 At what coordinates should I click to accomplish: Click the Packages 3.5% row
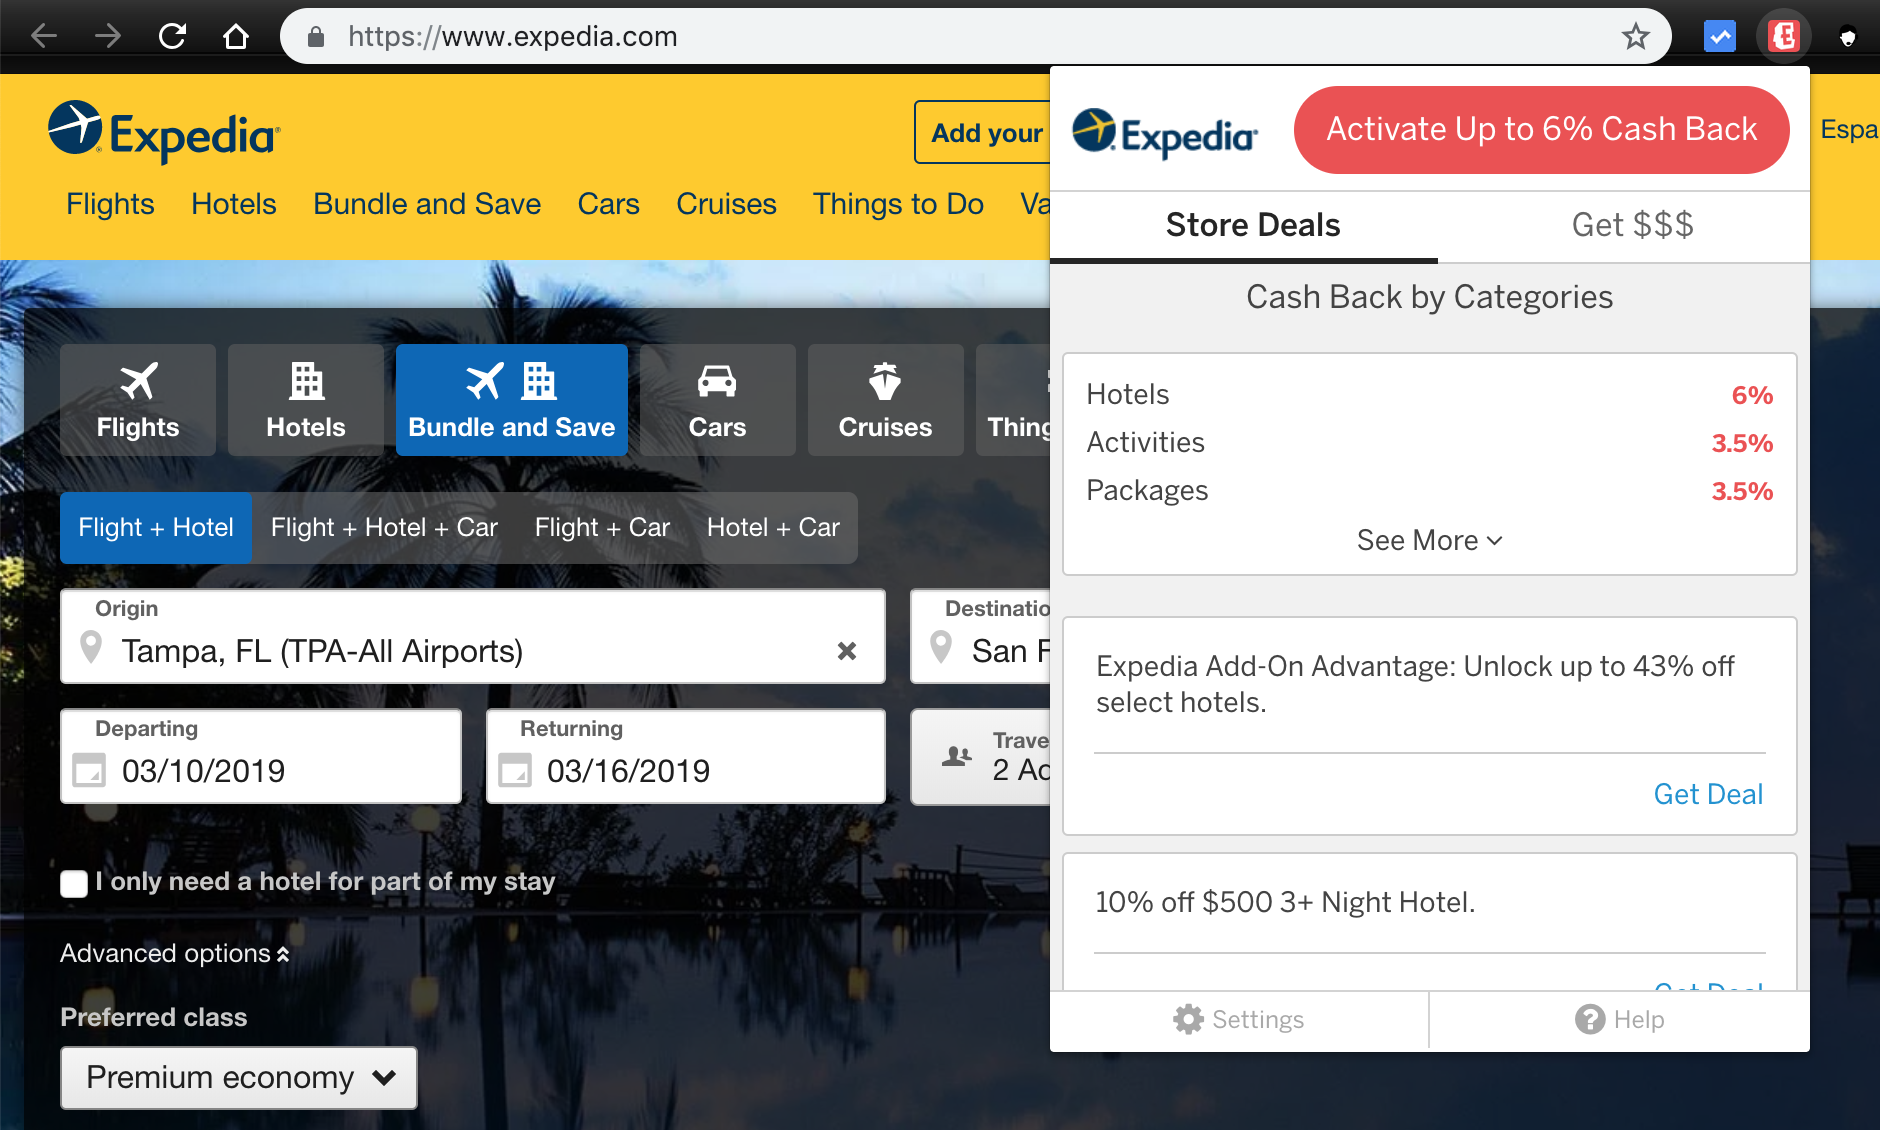click(1429, 491)
